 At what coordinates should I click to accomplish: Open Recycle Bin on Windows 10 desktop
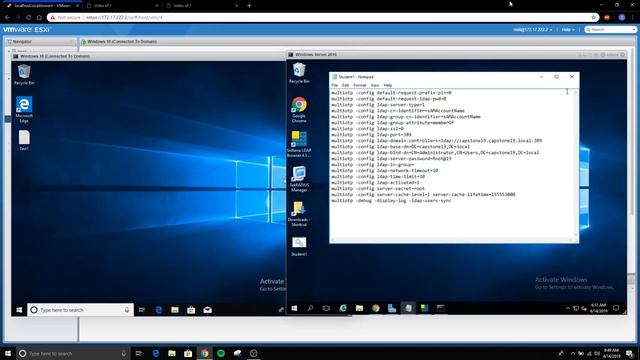[24, 74]
